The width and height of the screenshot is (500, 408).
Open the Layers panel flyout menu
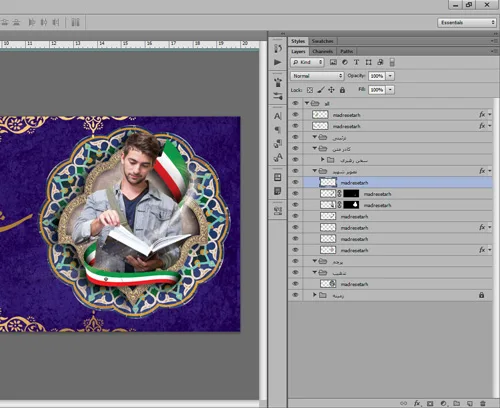pos(494,51)
